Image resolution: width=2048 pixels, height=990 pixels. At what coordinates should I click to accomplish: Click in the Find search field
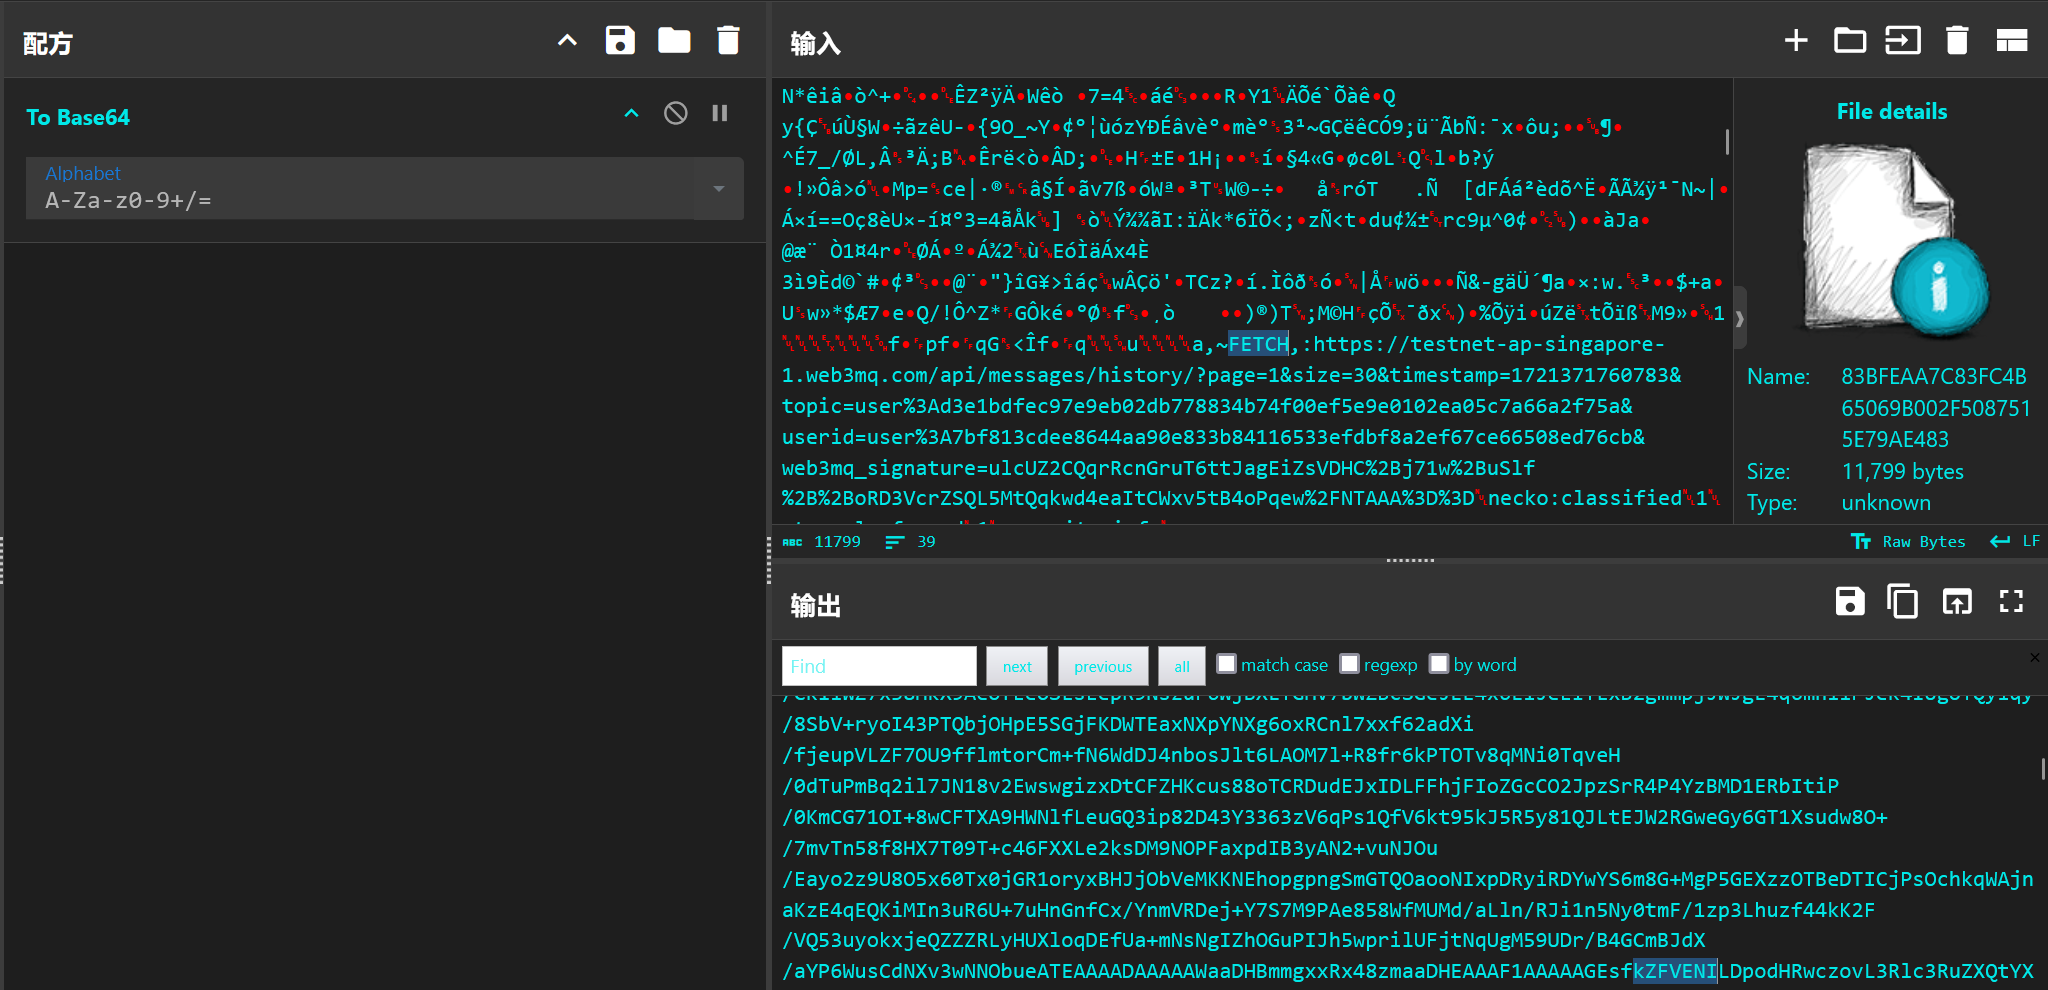click(x=879, y=666)
